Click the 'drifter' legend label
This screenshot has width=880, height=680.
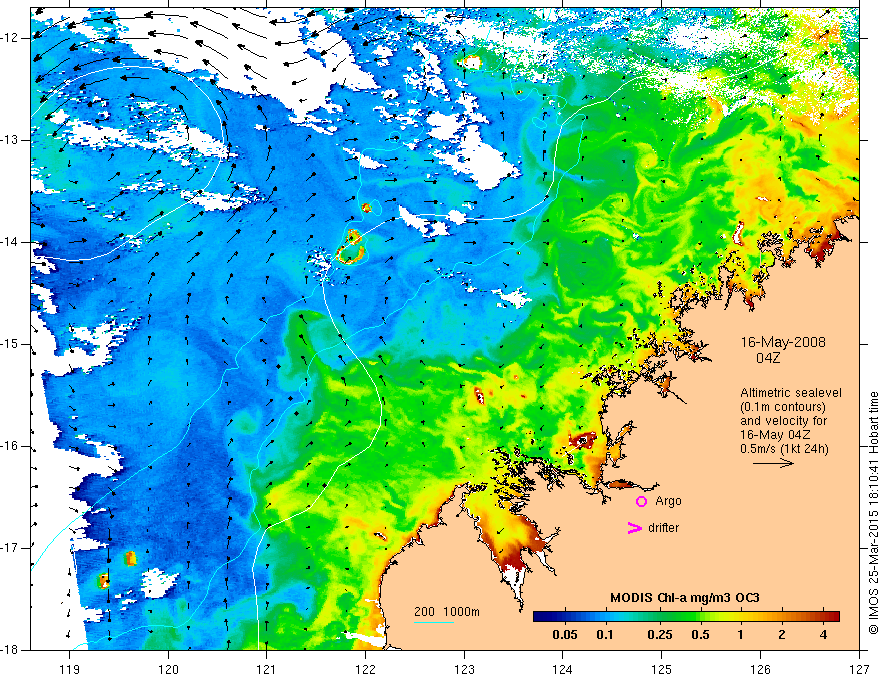pyautogui.click(x=663, y=528)
